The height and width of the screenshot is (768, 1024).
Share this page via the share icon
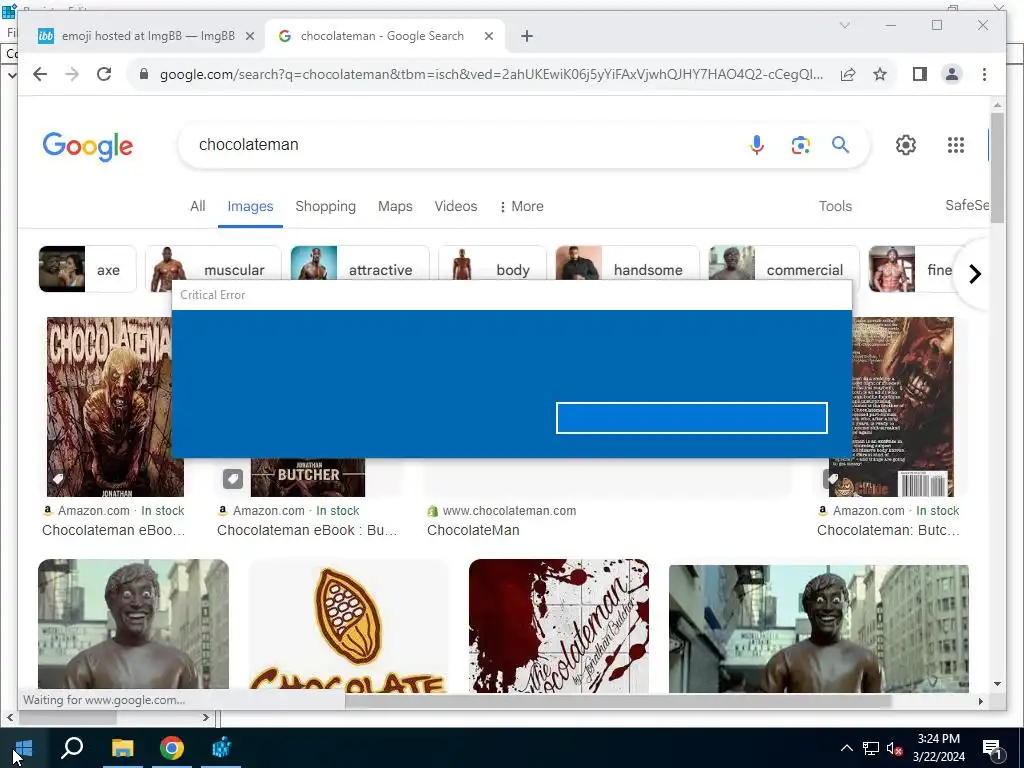[x=848, y=74]
